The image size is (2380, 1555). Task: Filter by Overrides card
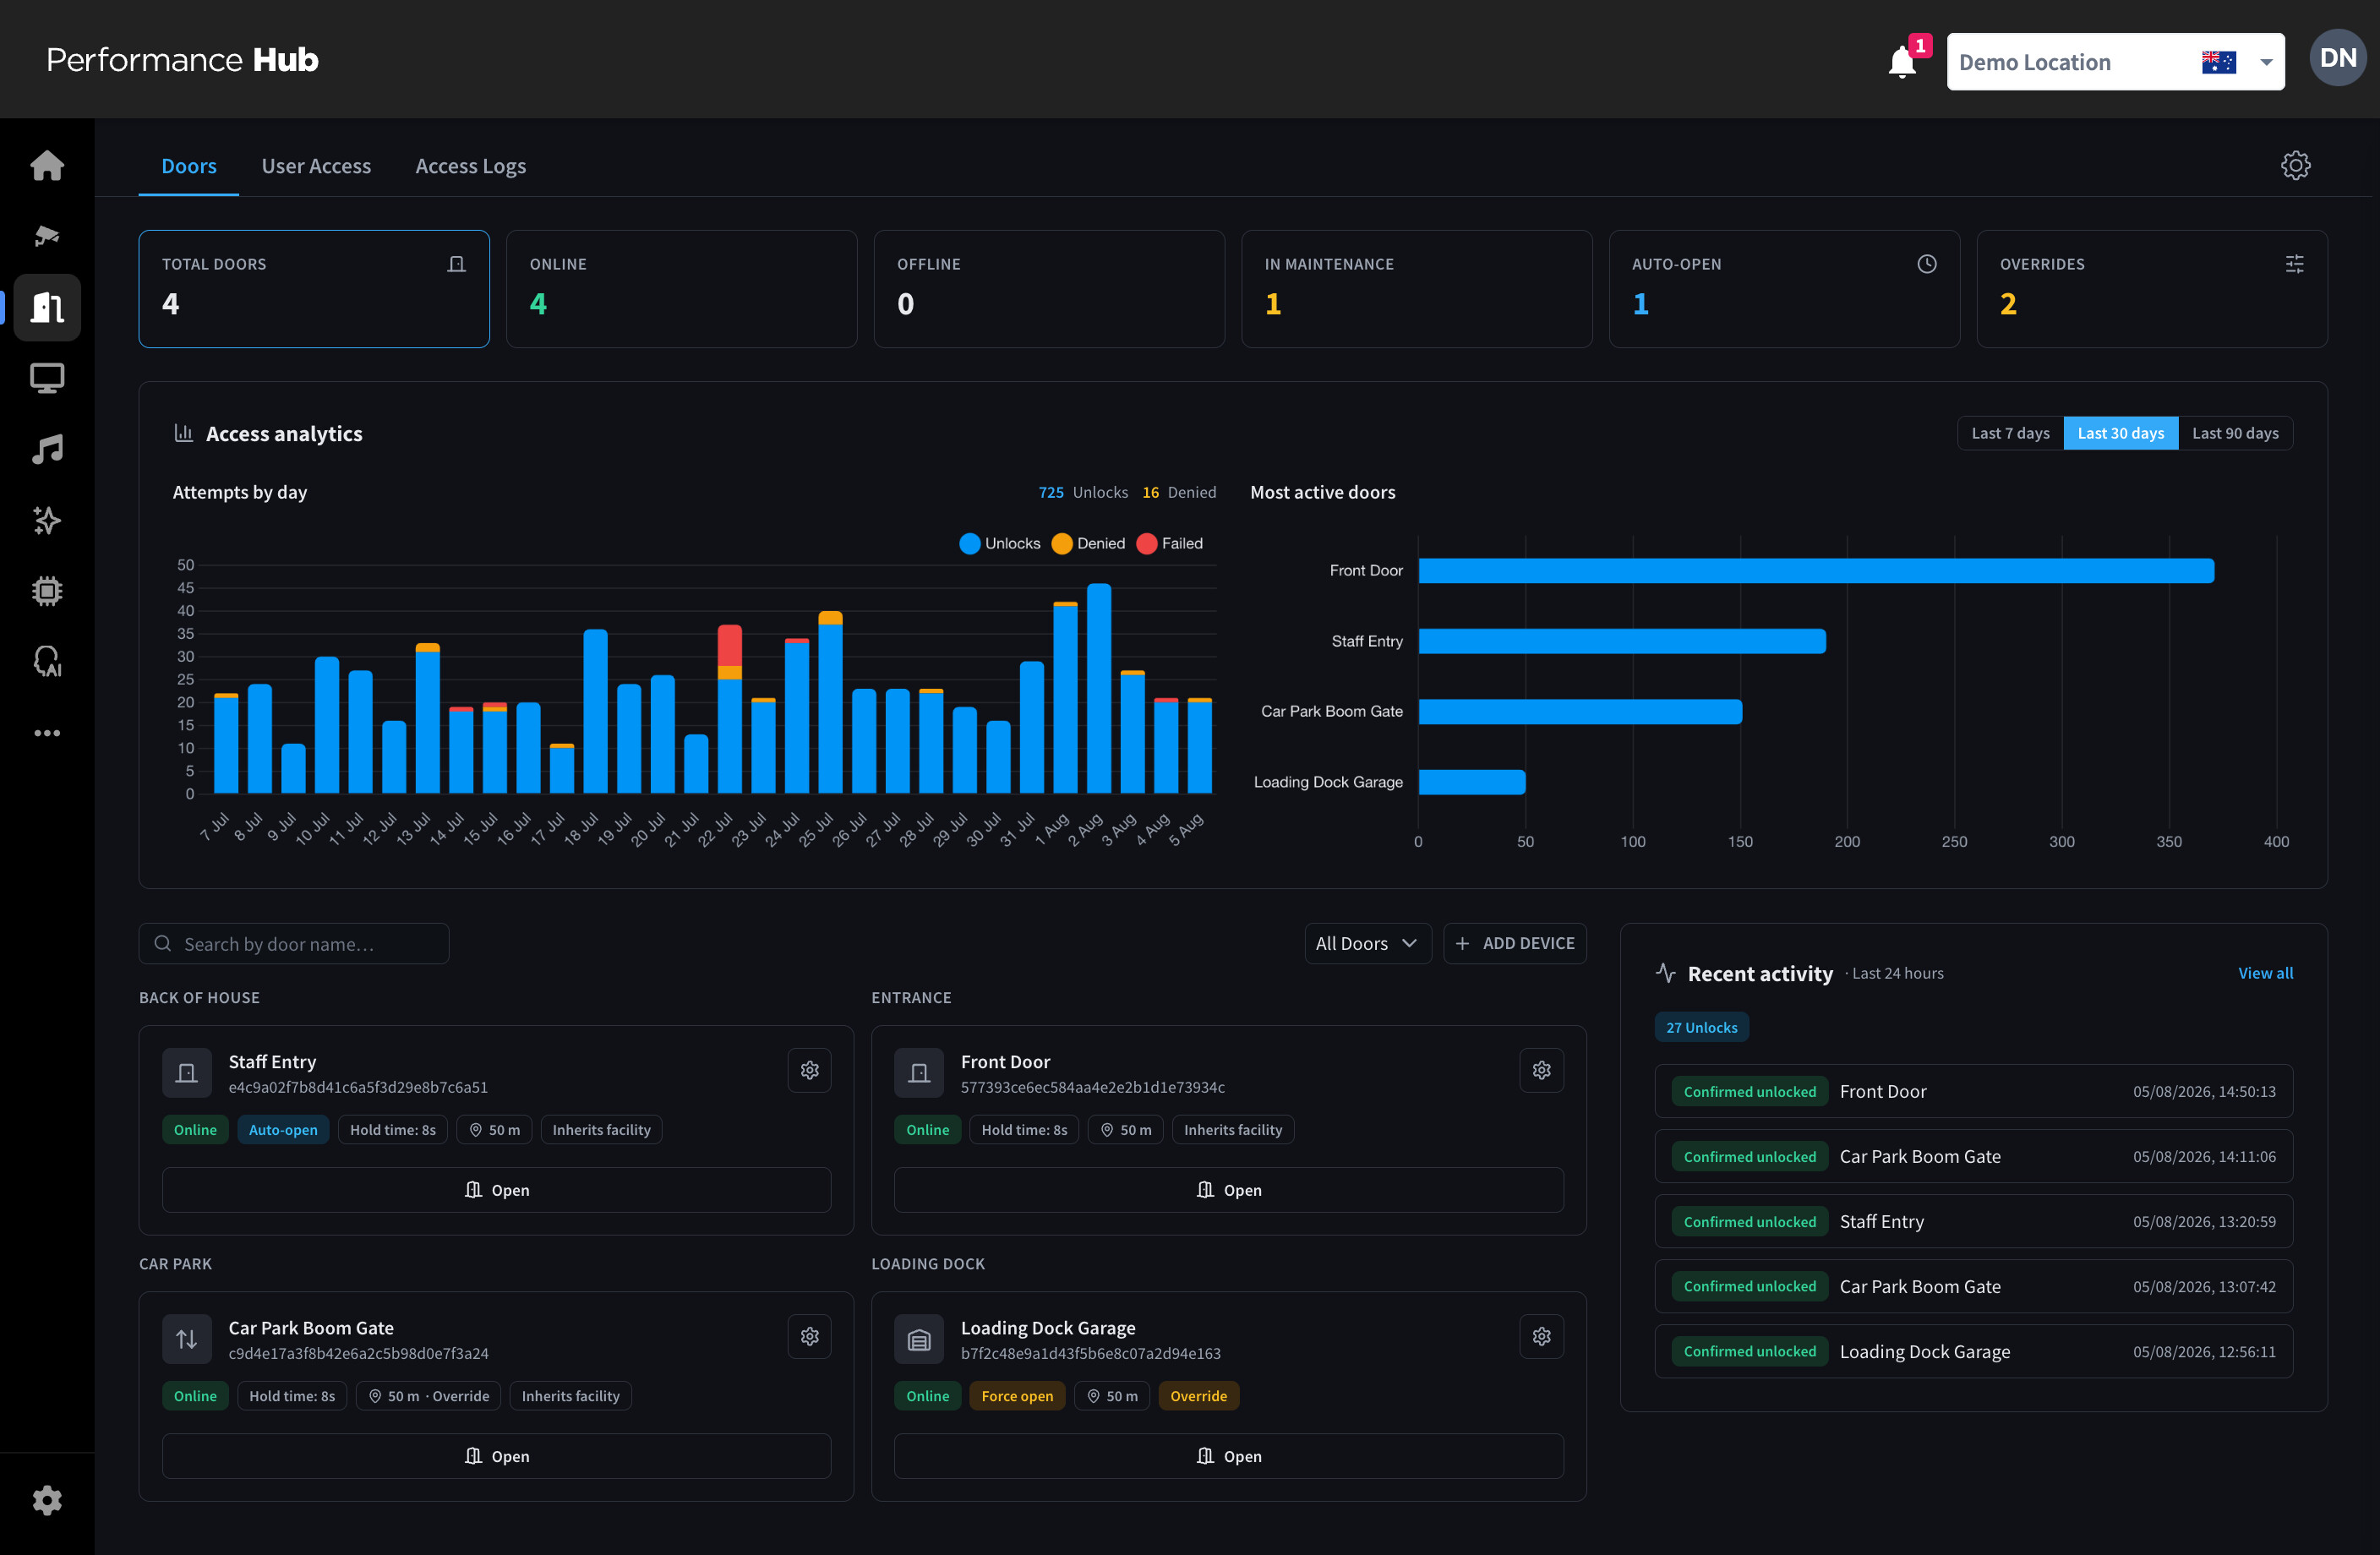(x=2152, y=289)
